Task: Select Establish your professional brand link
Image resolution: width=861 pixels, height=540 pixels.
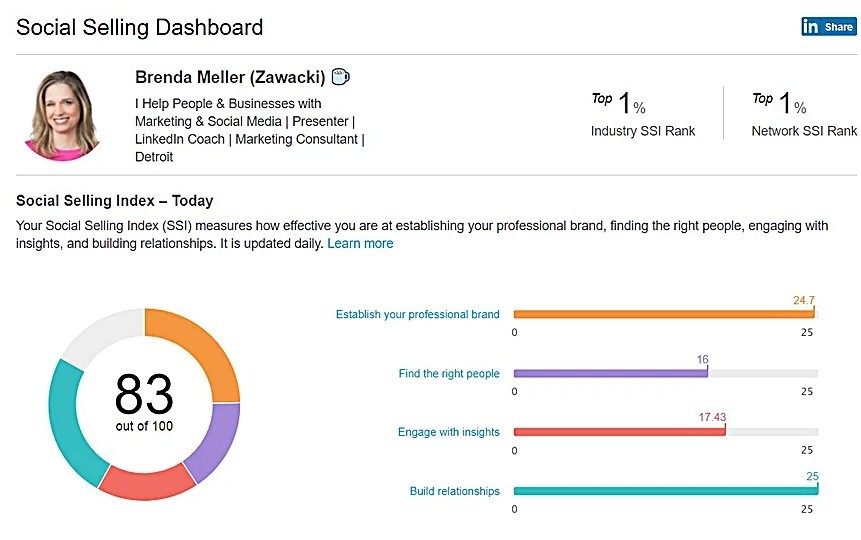Action: pos(417,314)
